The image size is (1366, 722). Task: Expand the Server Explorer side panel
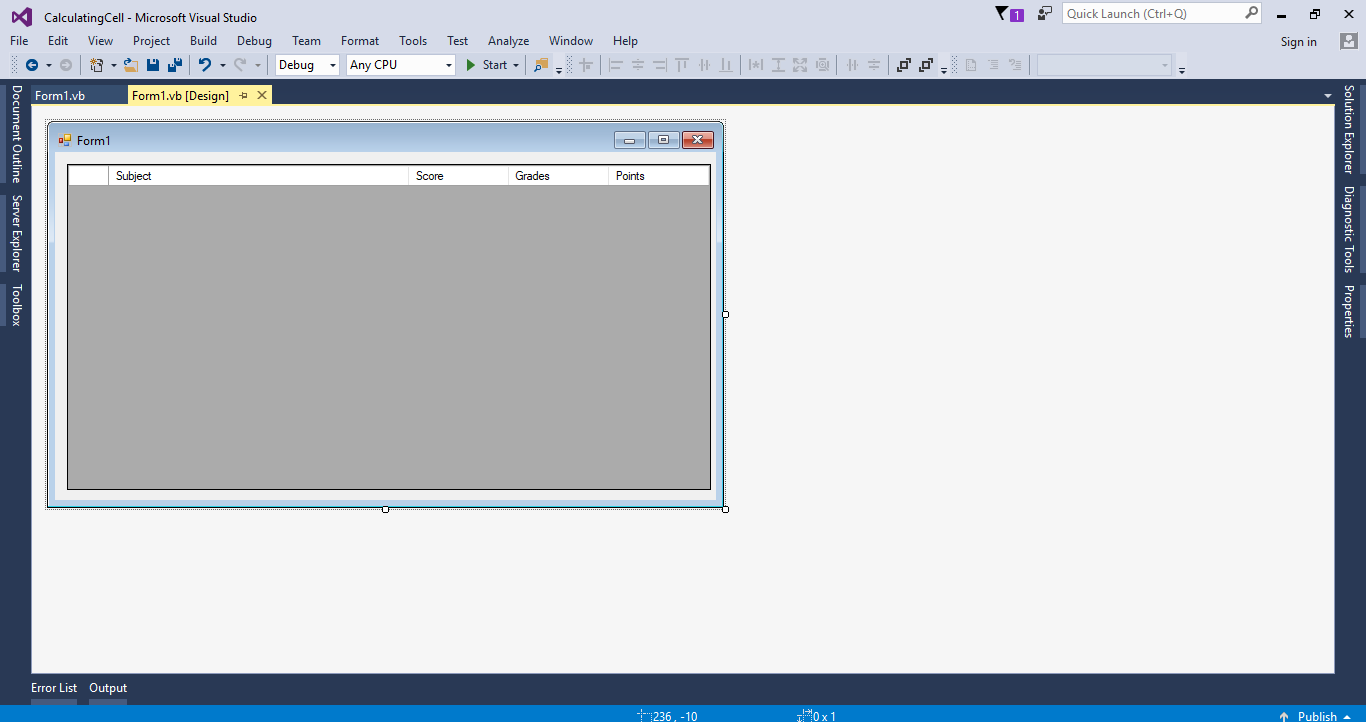click(x=15, y=233)
